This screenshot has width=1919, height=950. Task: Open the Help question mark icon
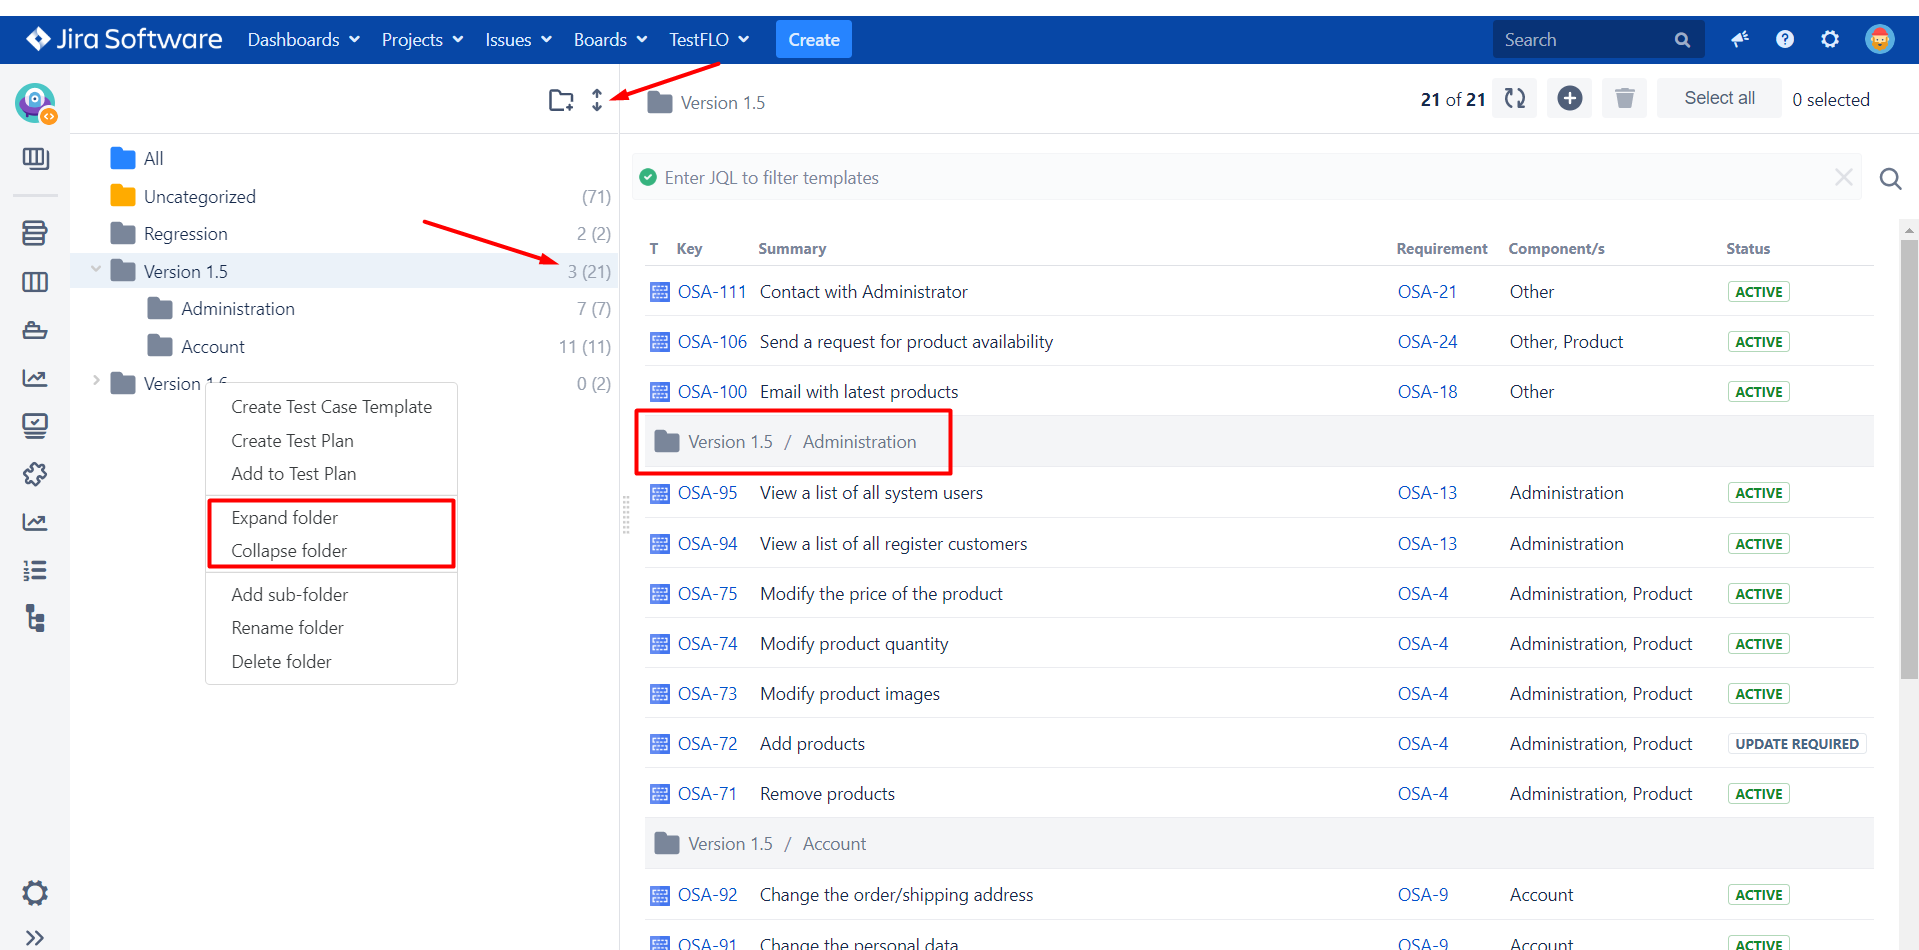pyautogui.click(x=1785, y=39)
